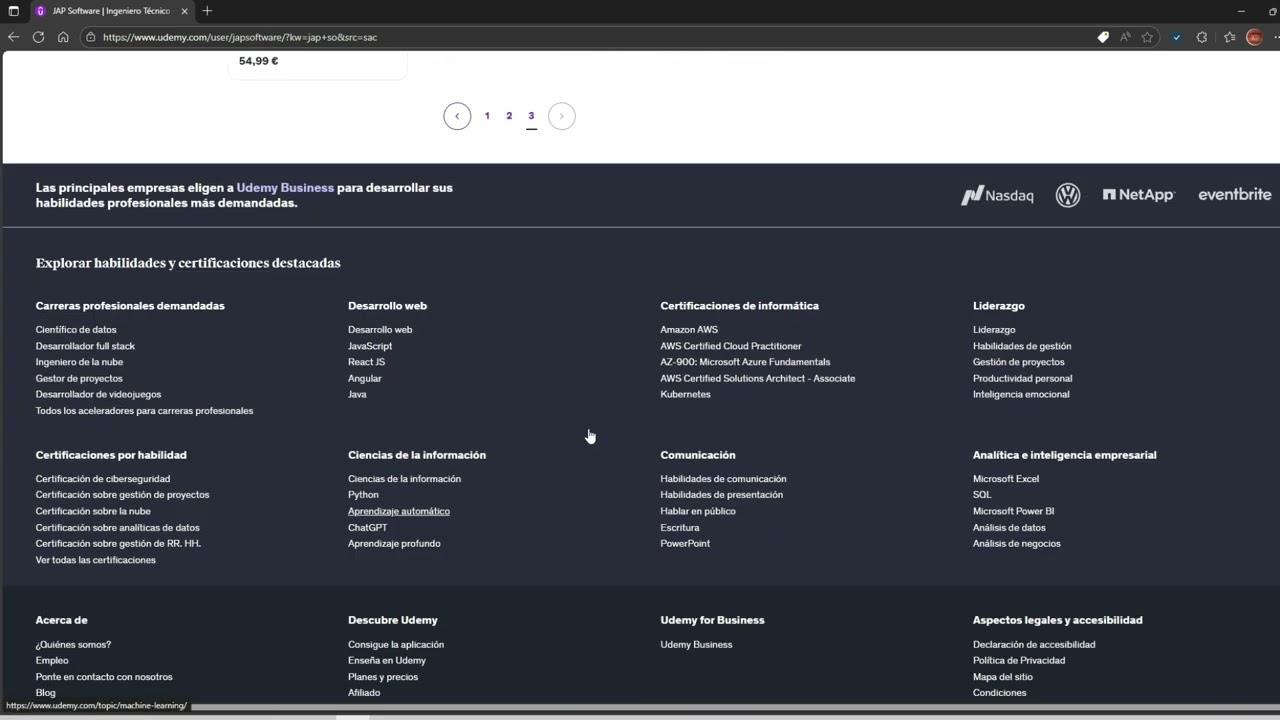Open the Java topic link

point(357,394)
